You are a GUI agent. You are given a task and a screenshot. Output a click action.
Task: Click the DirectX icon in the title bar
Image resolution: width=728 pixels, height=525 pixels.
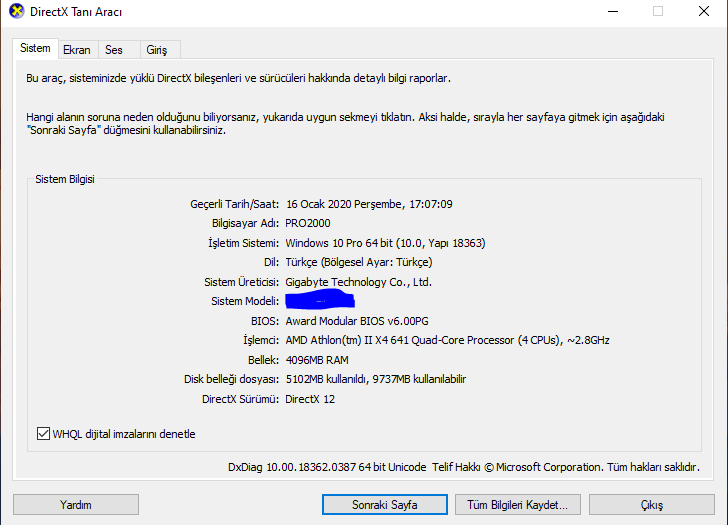pyautogui.click(x=17, y=11)
